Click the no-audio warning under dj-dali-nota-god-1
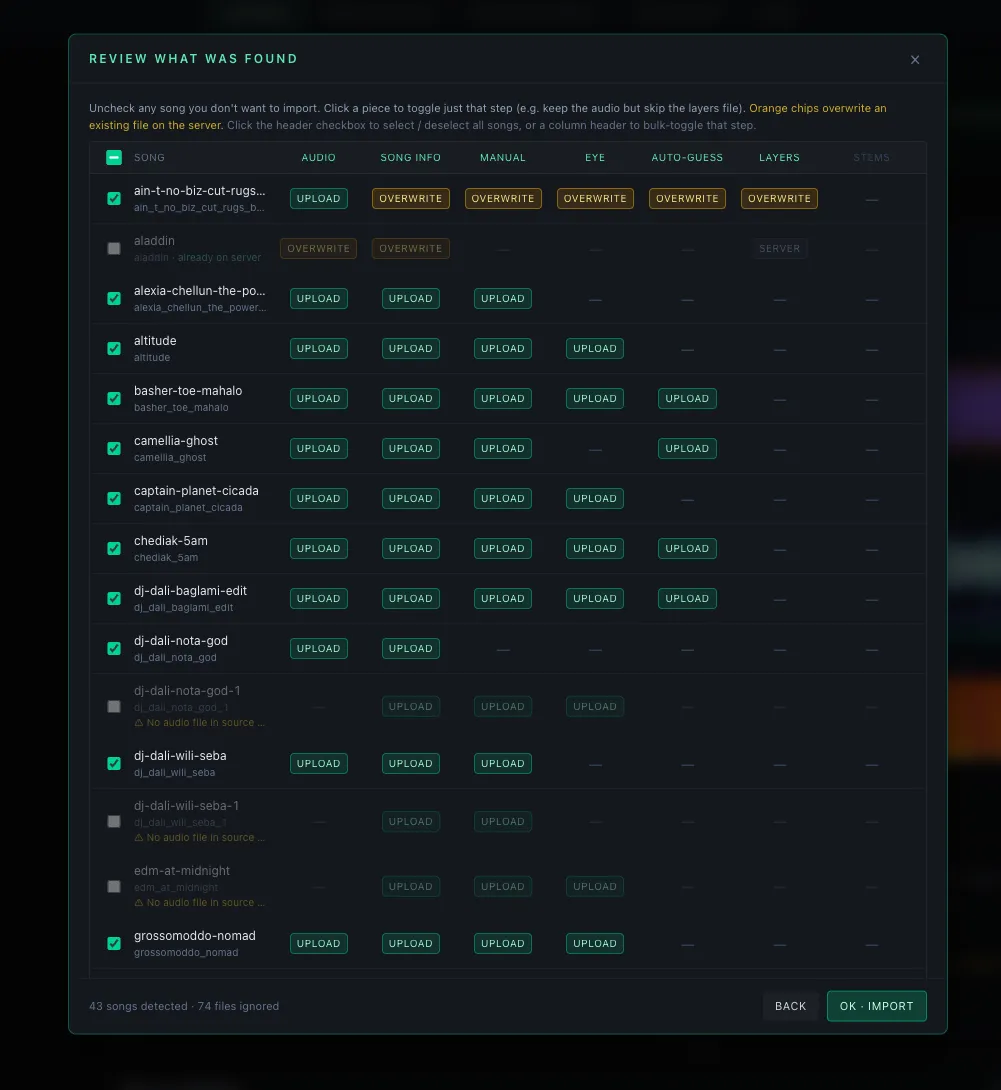The width and height of the screenshot is (1001, 1090). (x=200, y=723)
